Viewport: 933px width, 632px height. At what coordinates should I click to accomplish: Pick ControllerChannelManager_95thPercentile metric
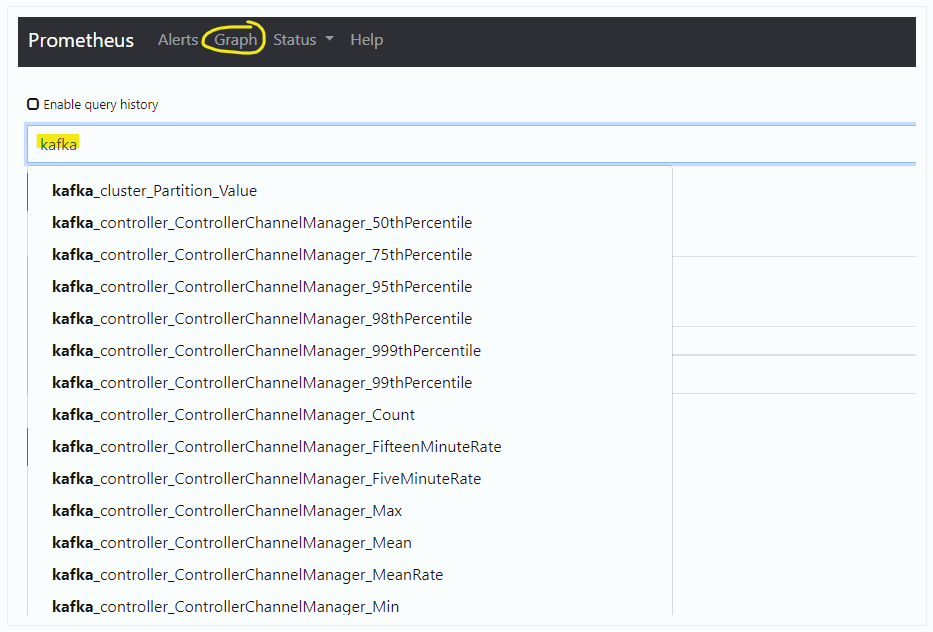(350, 287)
